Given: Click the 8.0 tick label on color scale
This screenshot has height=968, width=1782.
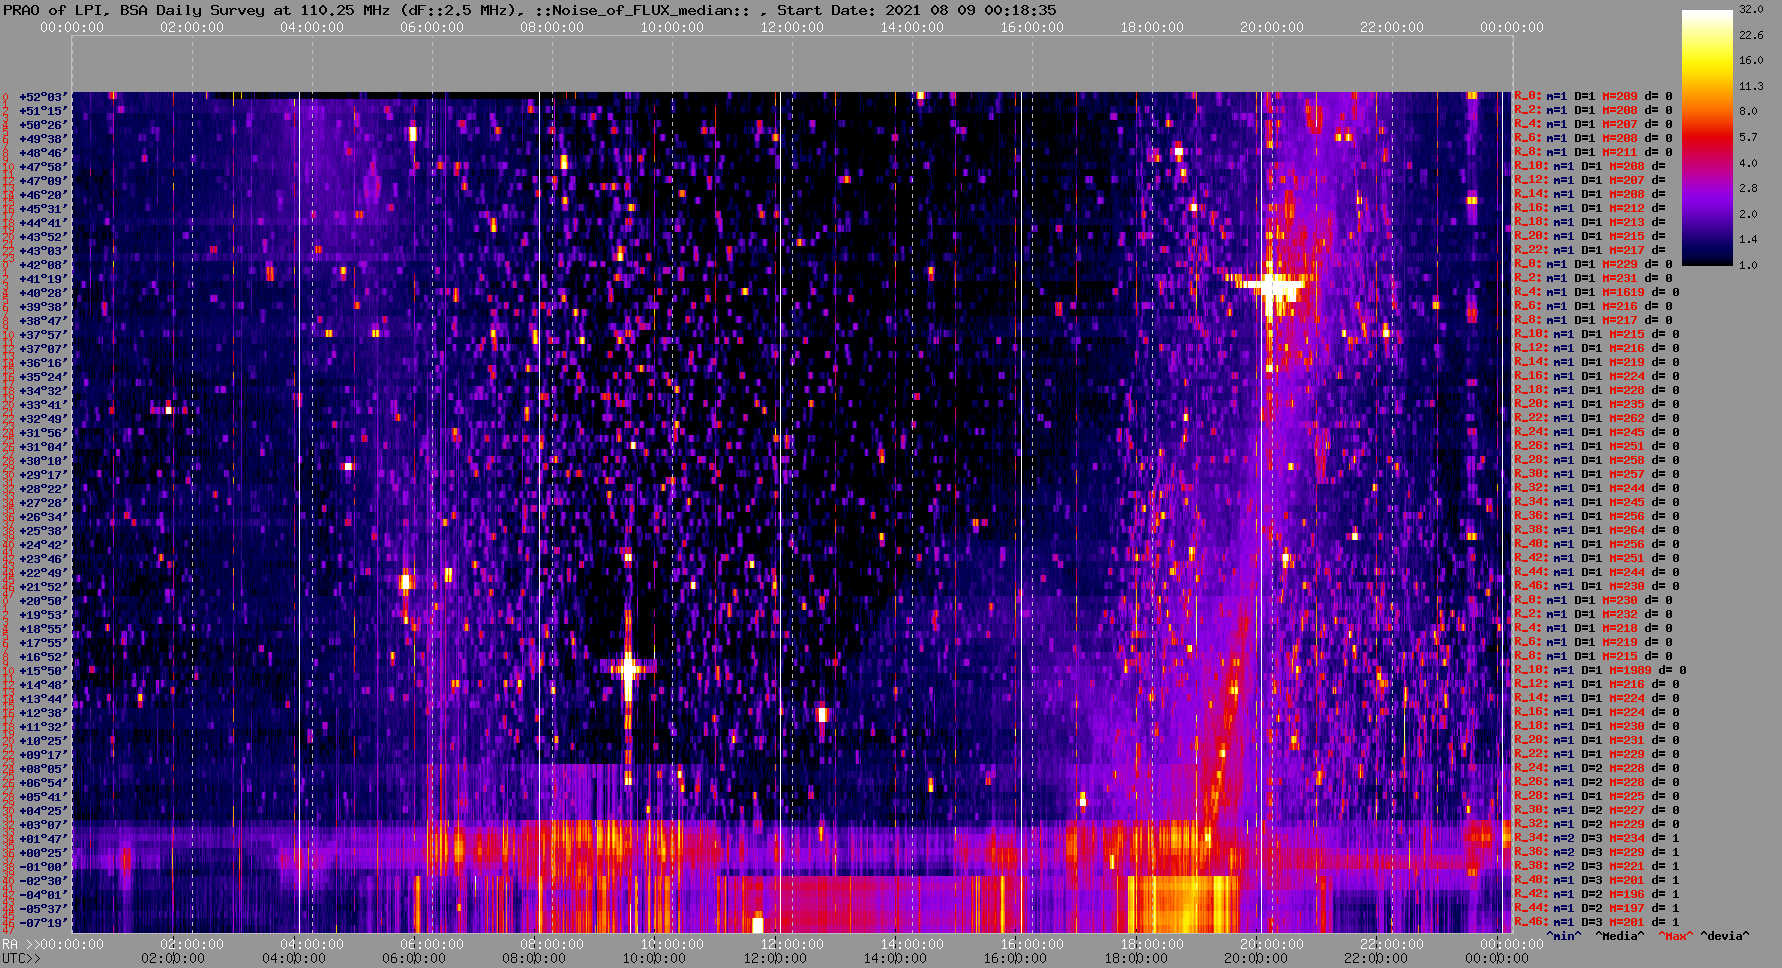Looking at the screenshot, I should pyautogui.click(x=1748, y=111).
